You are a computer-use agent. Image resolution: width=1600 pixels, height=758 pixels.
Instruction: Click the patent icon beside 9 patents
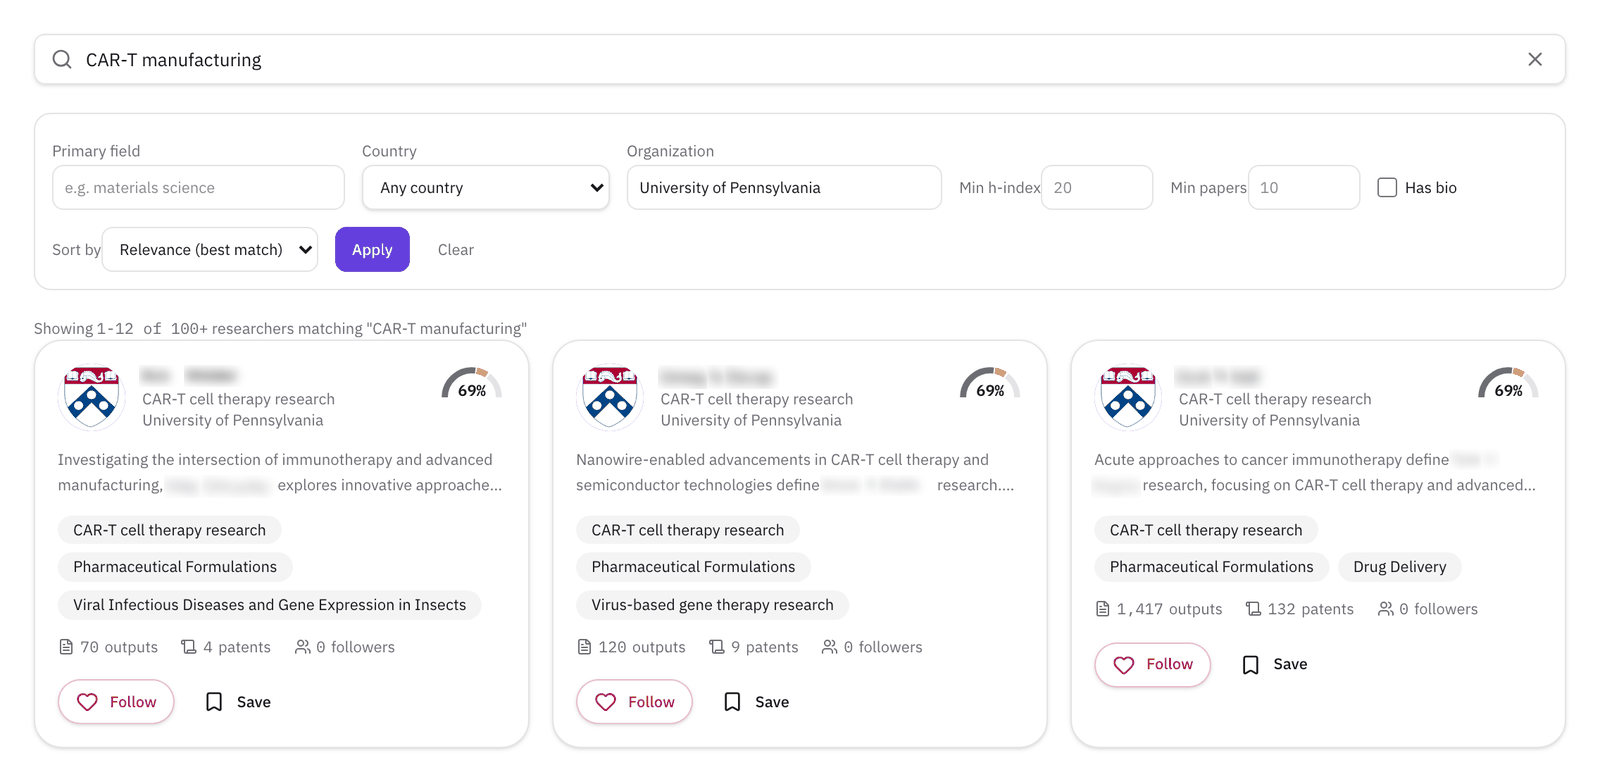717,647
